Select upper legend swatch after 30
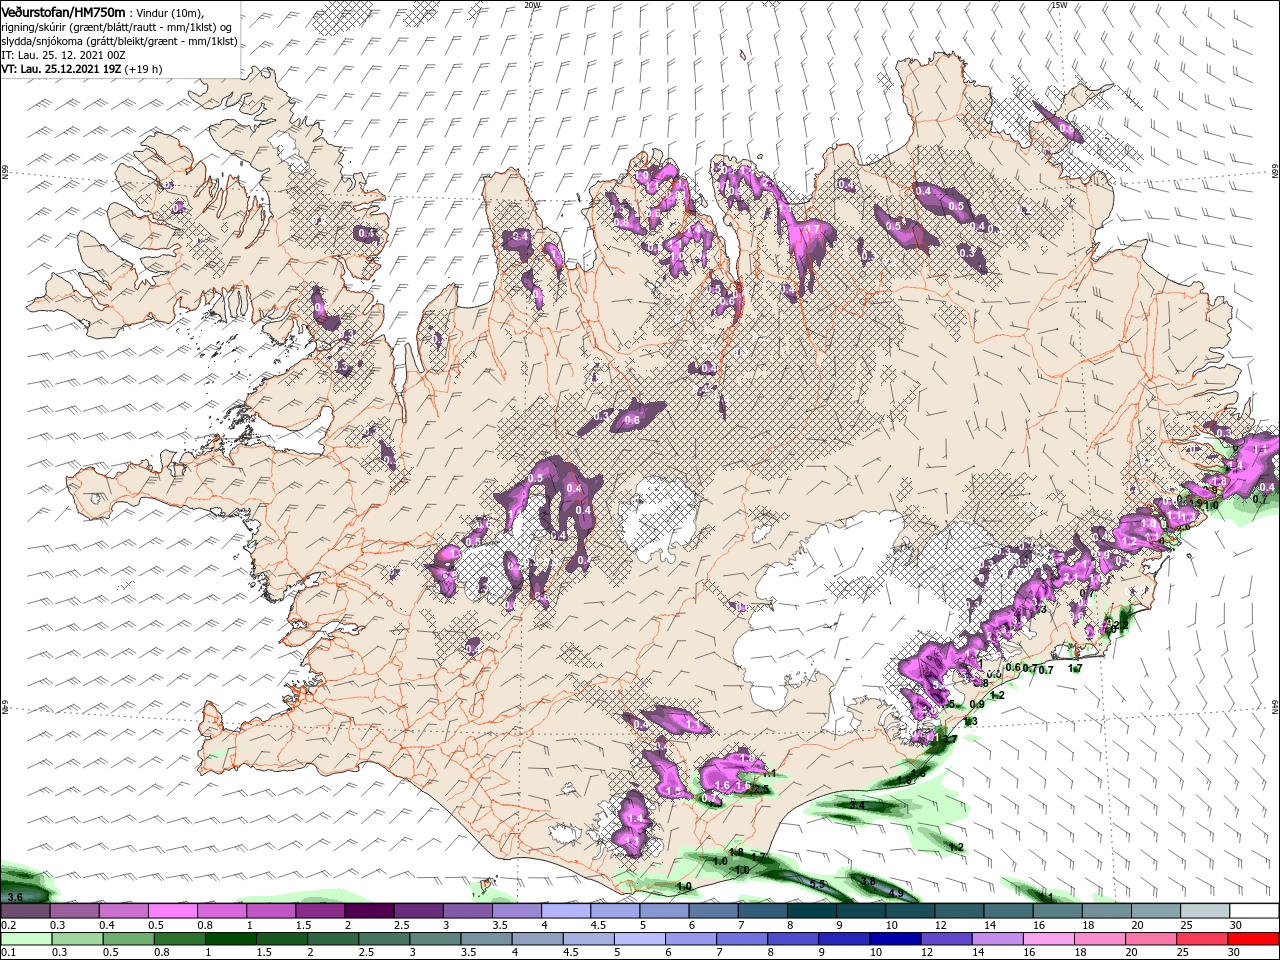 1252,911
